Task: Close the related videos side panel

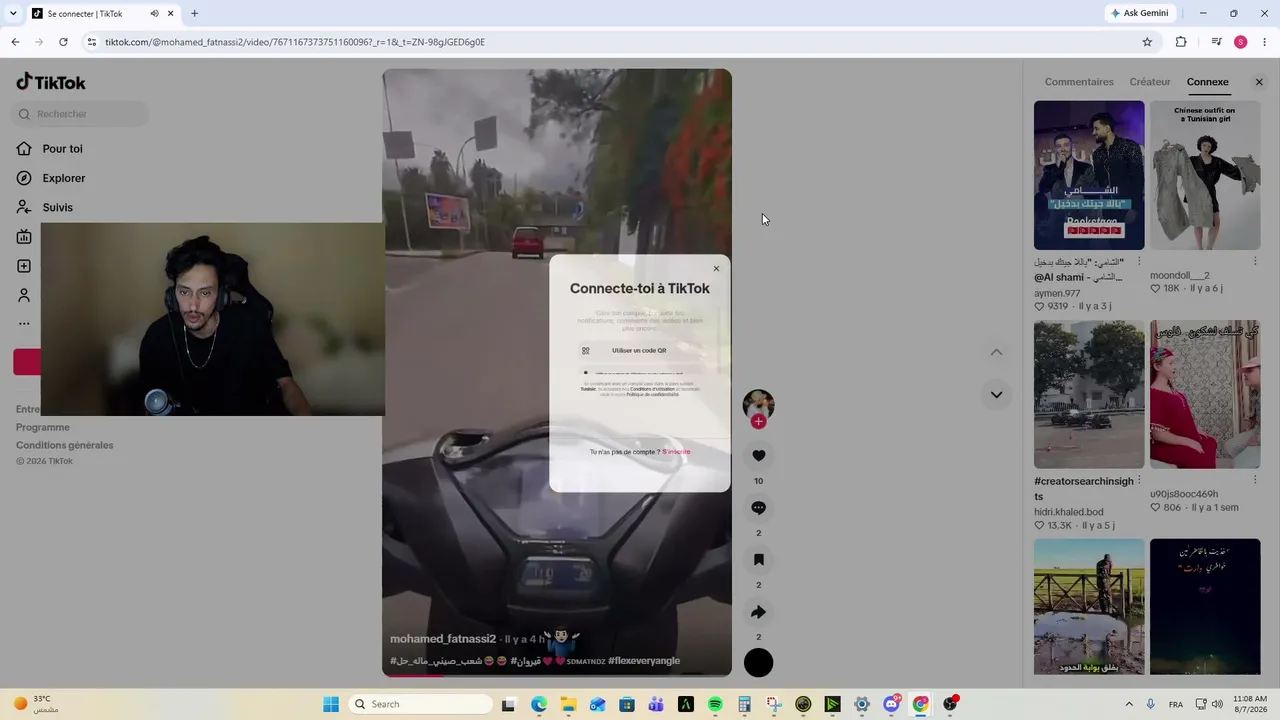Action: [x=1259, y=82]
